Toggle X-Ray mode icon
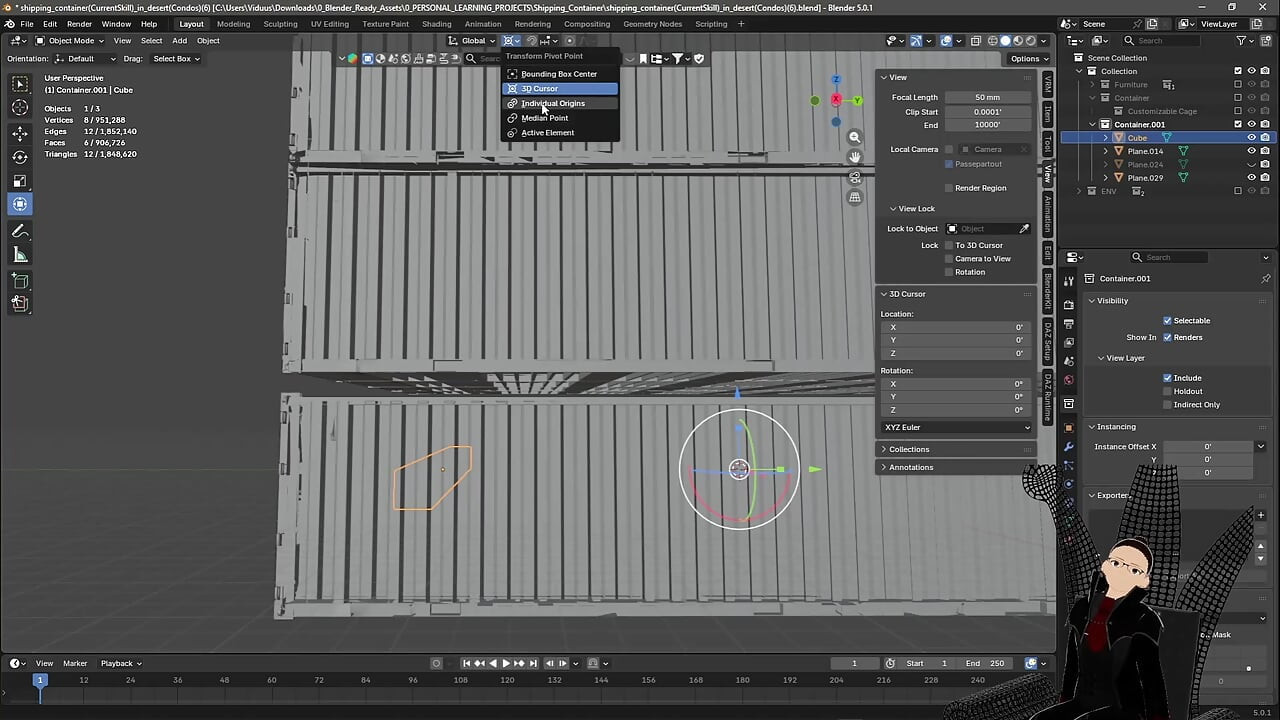This screenshot has height=720, width=1280. (x=975, y=41)
